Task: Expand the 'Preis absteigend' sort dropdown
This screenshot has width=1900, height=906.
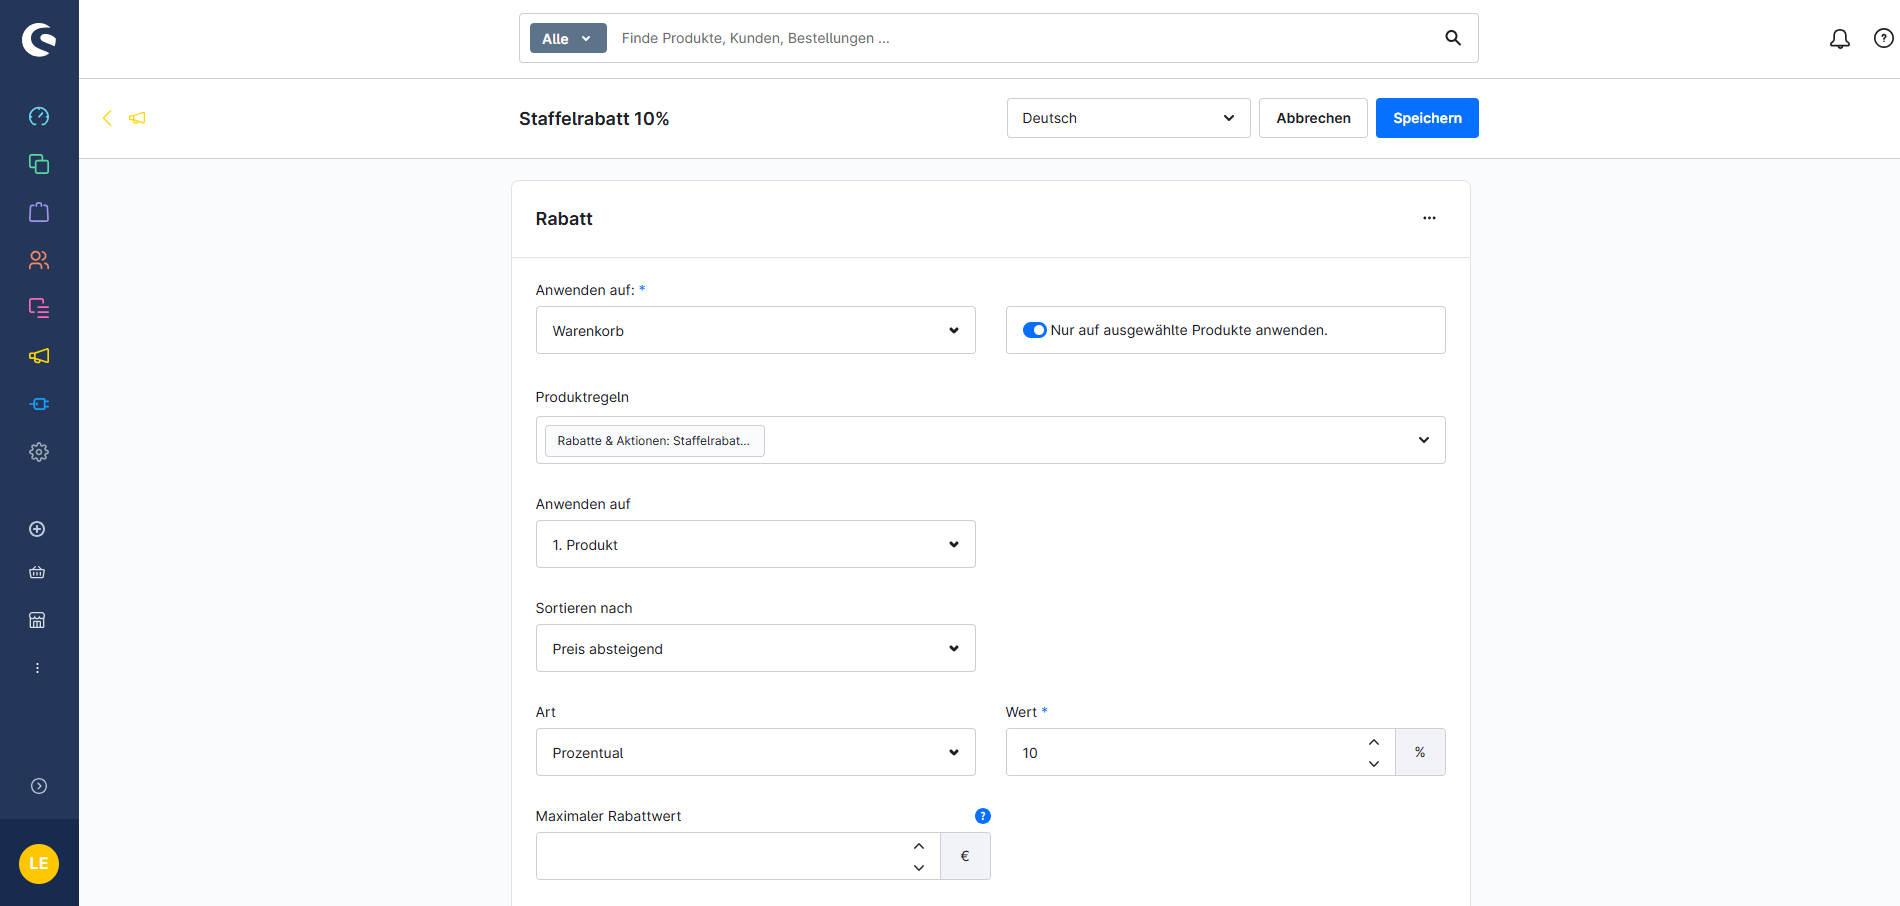Action: (x=755, y=648)
